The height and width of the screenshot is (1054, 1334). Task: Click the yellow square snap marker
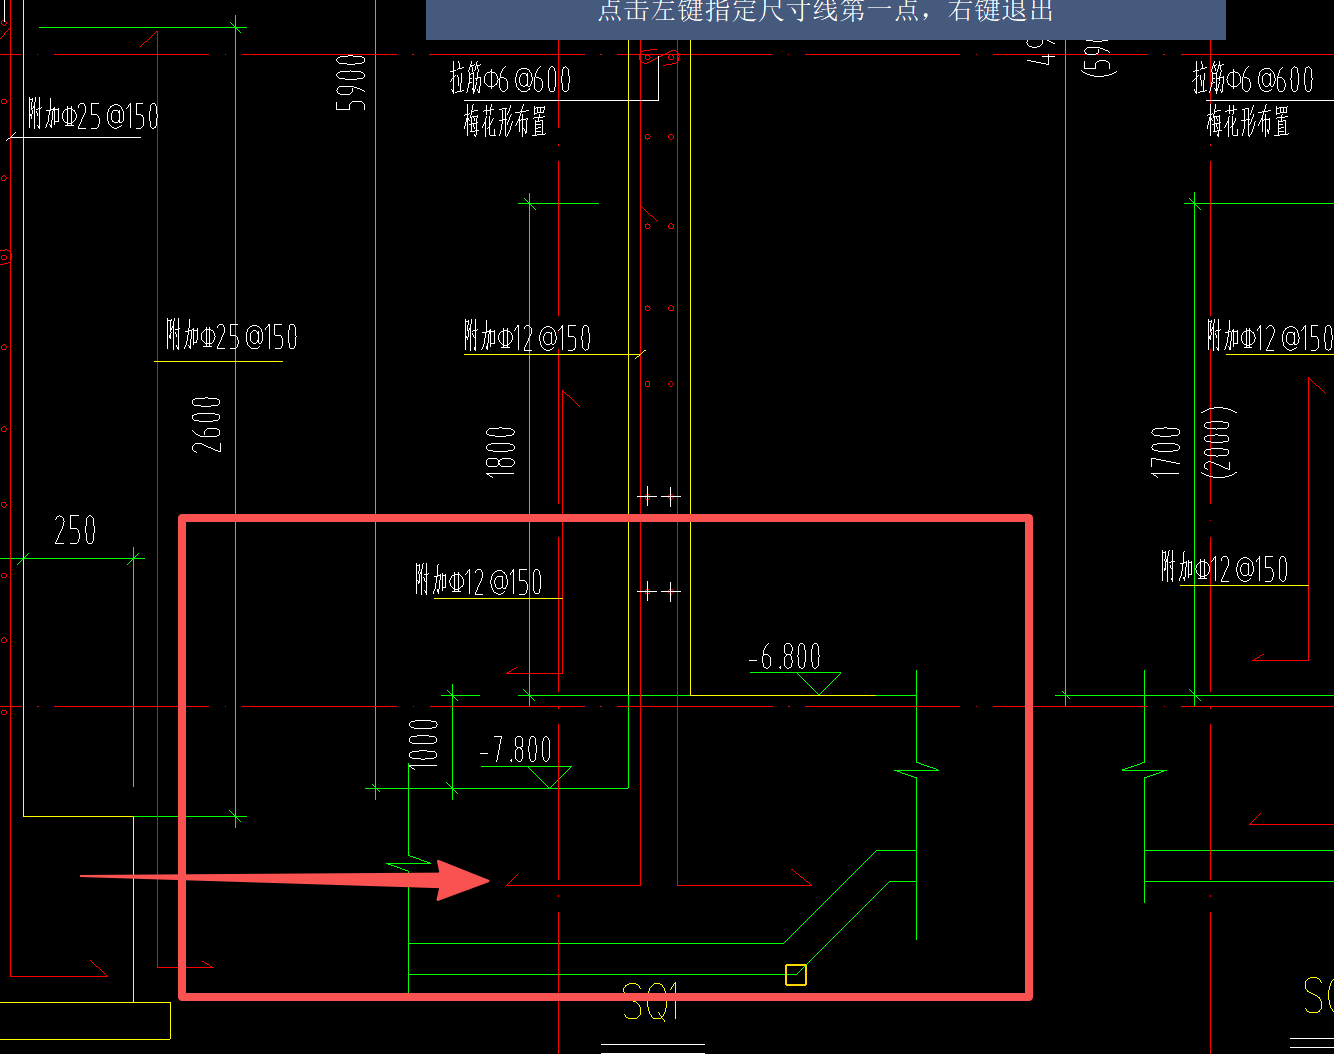coord(796,974)
